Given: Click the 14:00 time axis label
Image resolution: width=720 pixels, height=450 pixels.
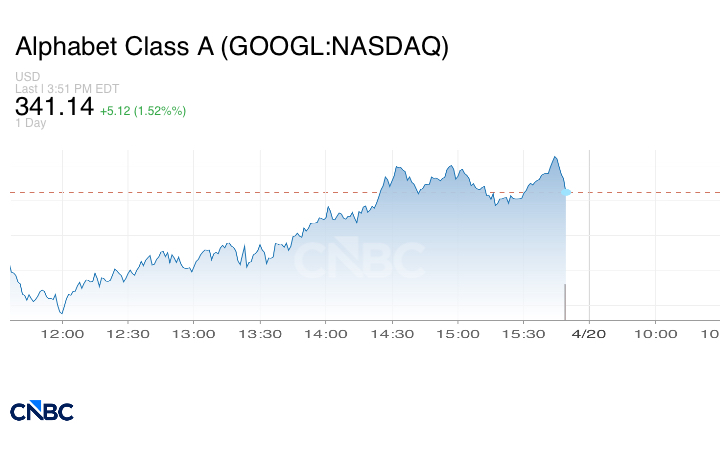Looking at the screenshot, I should click(327, 333).
